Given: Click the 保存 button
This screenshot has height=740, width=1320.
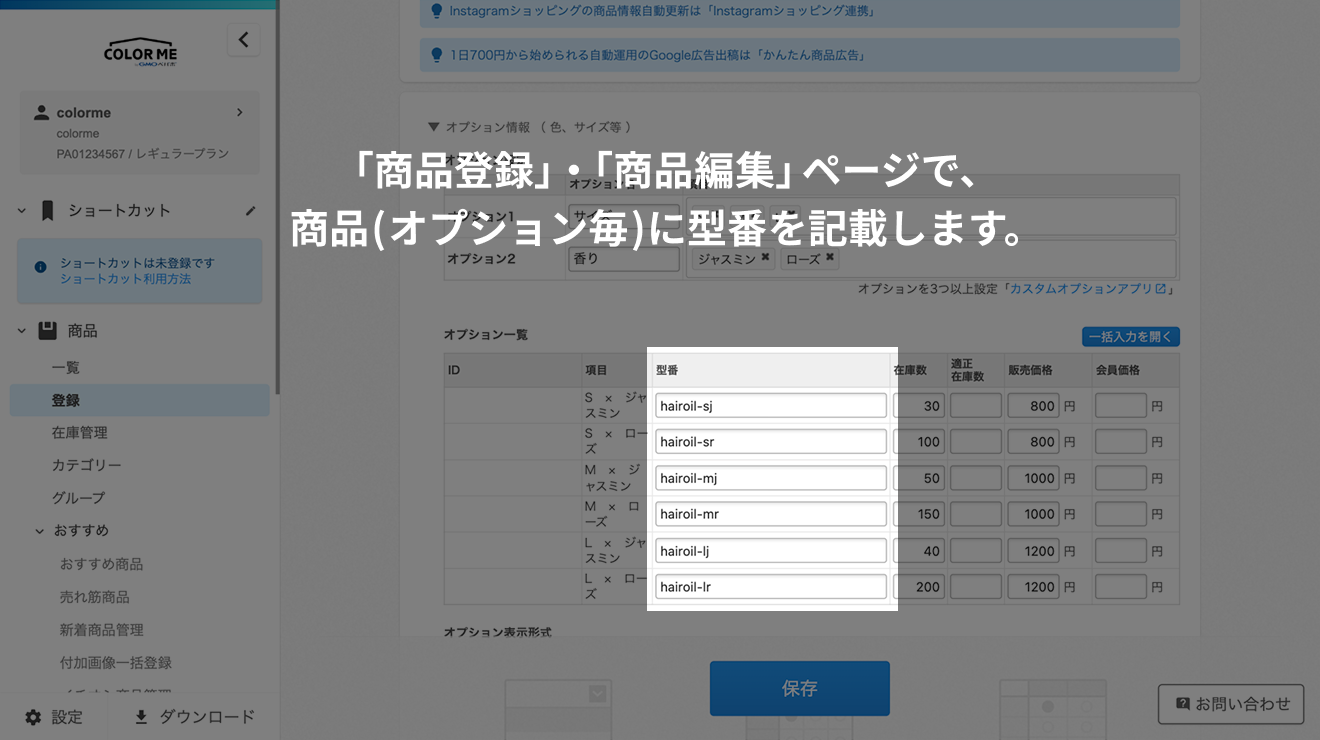Looking at the screenshot, I should click(800, 688).
